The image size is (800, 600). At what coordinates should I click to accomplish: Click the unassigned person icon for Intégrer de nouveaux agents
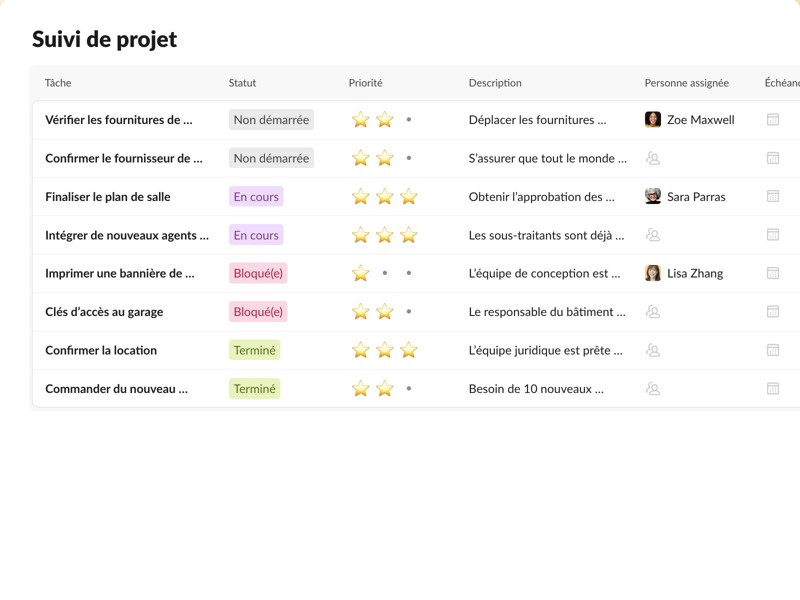[653, 235]
